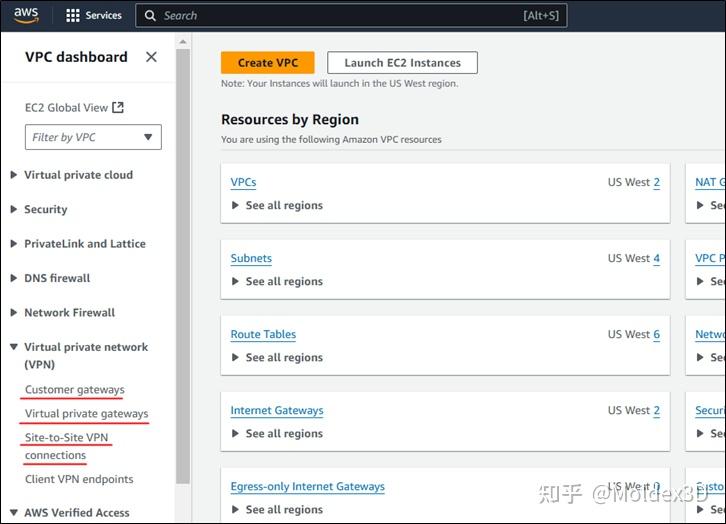Select Virtual private gateways in sidebar
This screenshot has width=726, height=524.
click(x=86, y=414)
